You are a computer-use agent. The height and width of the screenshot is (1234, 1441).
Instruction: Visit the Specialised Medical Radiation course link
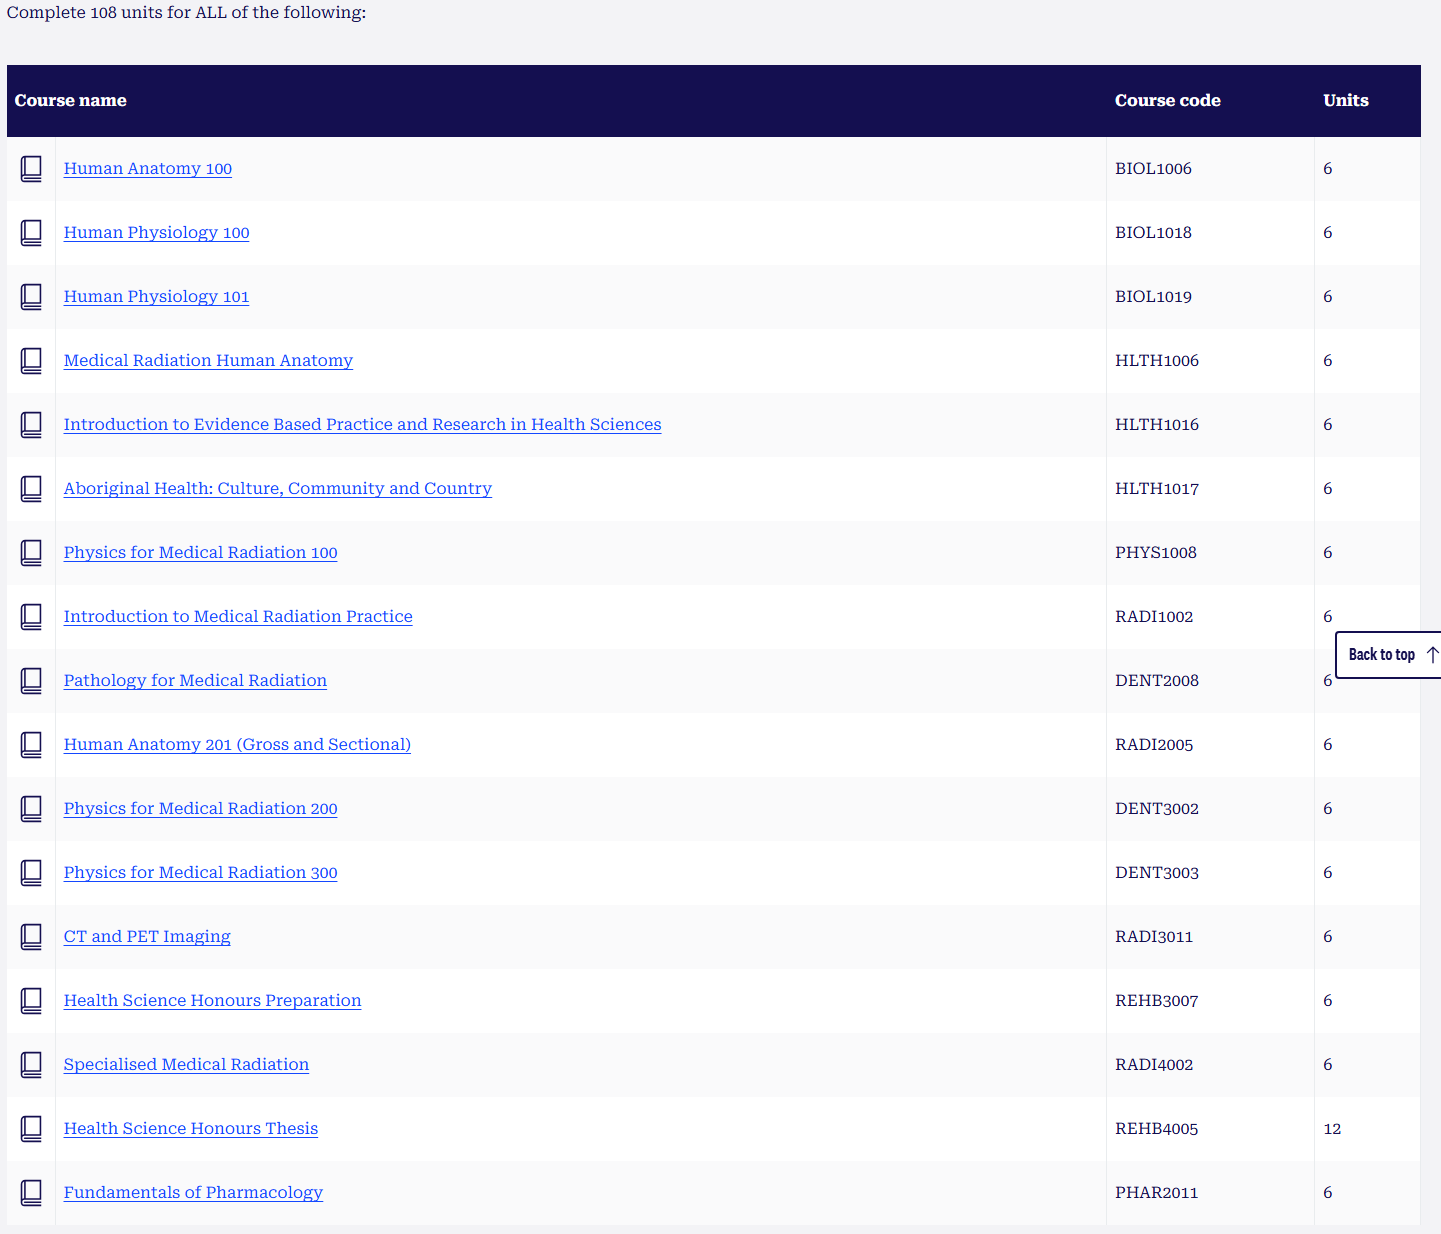click(x=186, y=1065)
